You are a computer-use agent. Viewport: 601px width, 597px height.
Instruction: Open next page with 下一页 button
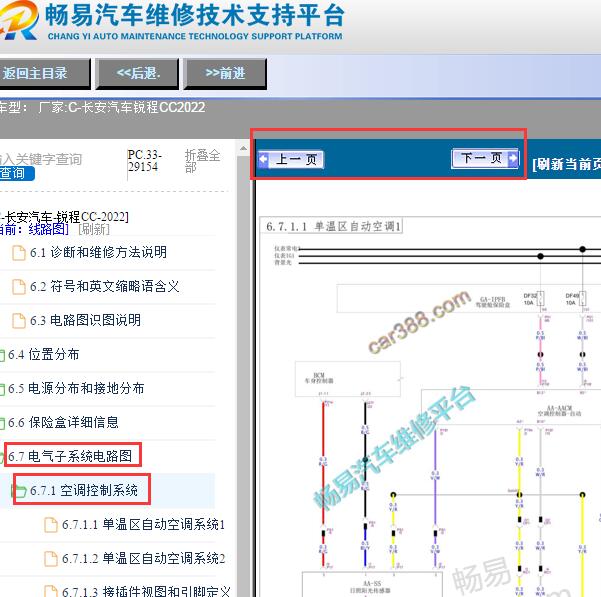pyautogui.click(x=485, y=158)
